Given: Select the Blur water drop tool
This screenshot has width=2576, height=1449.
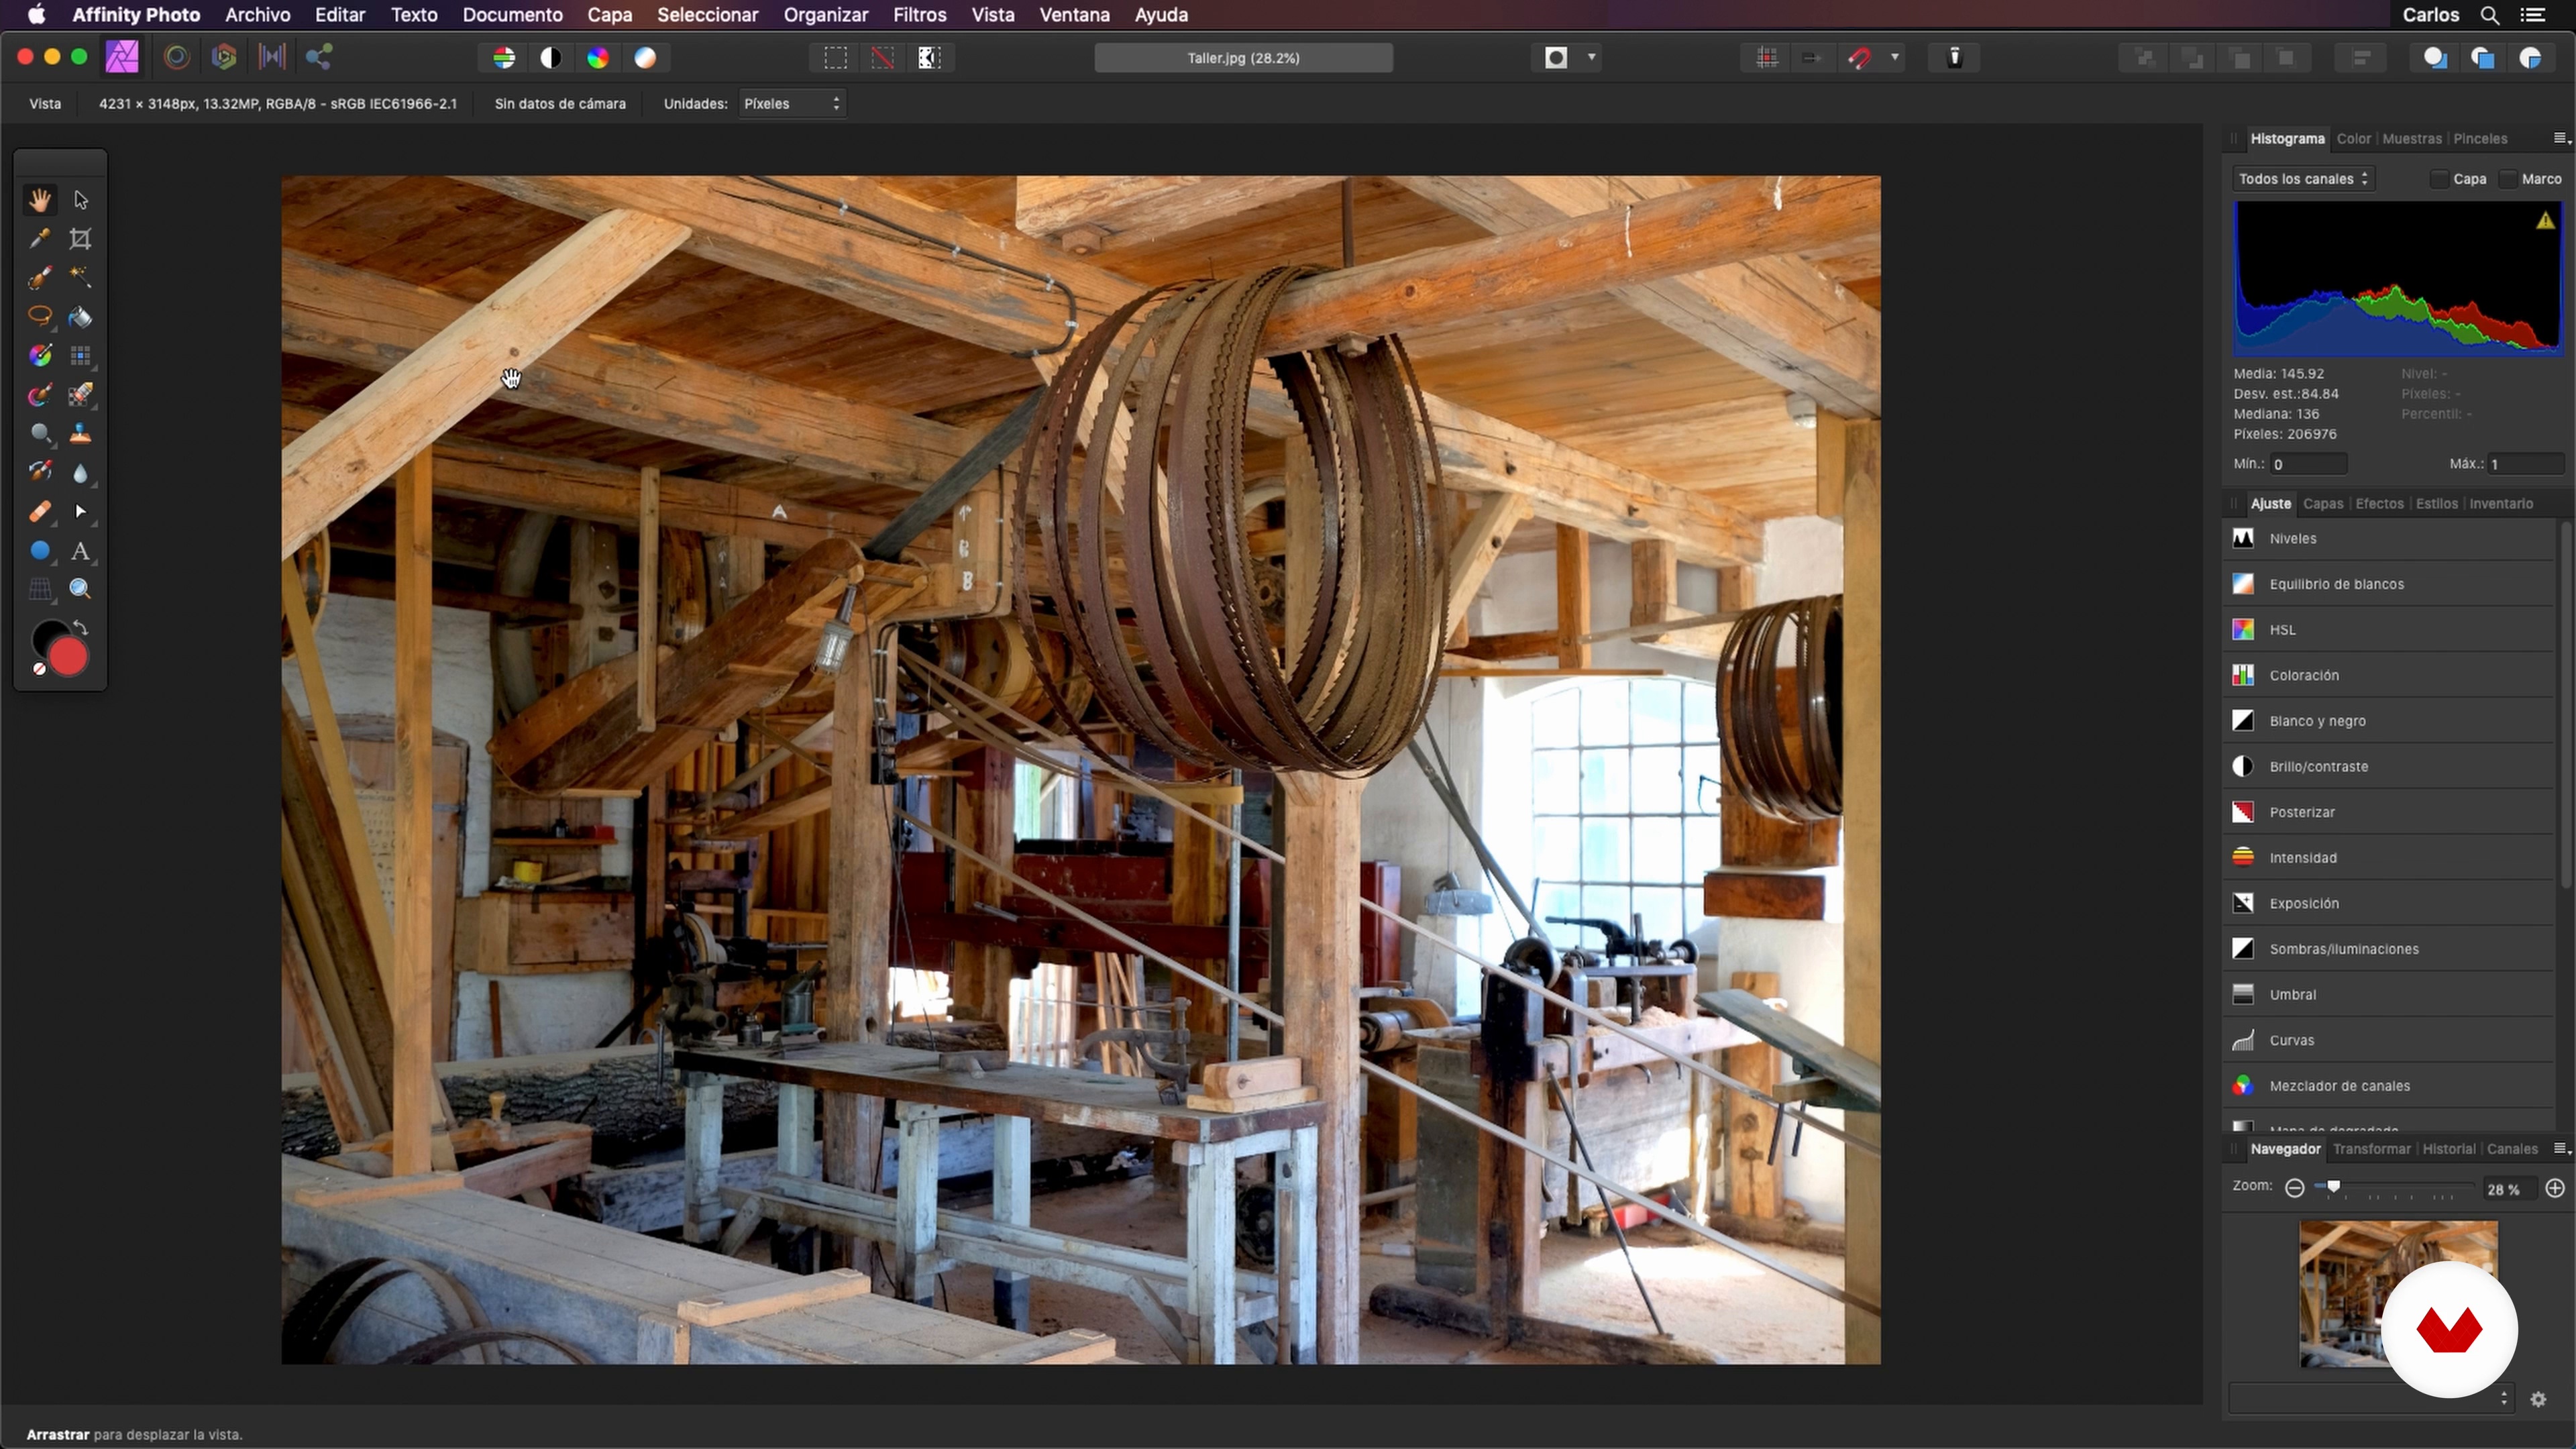Looking at the screenshot, I should (x=81, y=472).
